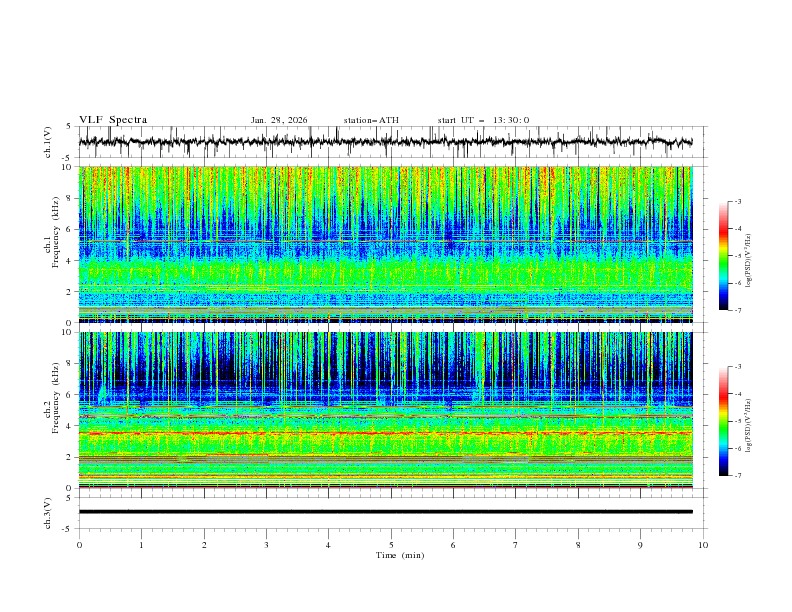Click the ch.2 PSD color scale bar
The width and height of the screenshot is (792, 612).
pos(723,421)
